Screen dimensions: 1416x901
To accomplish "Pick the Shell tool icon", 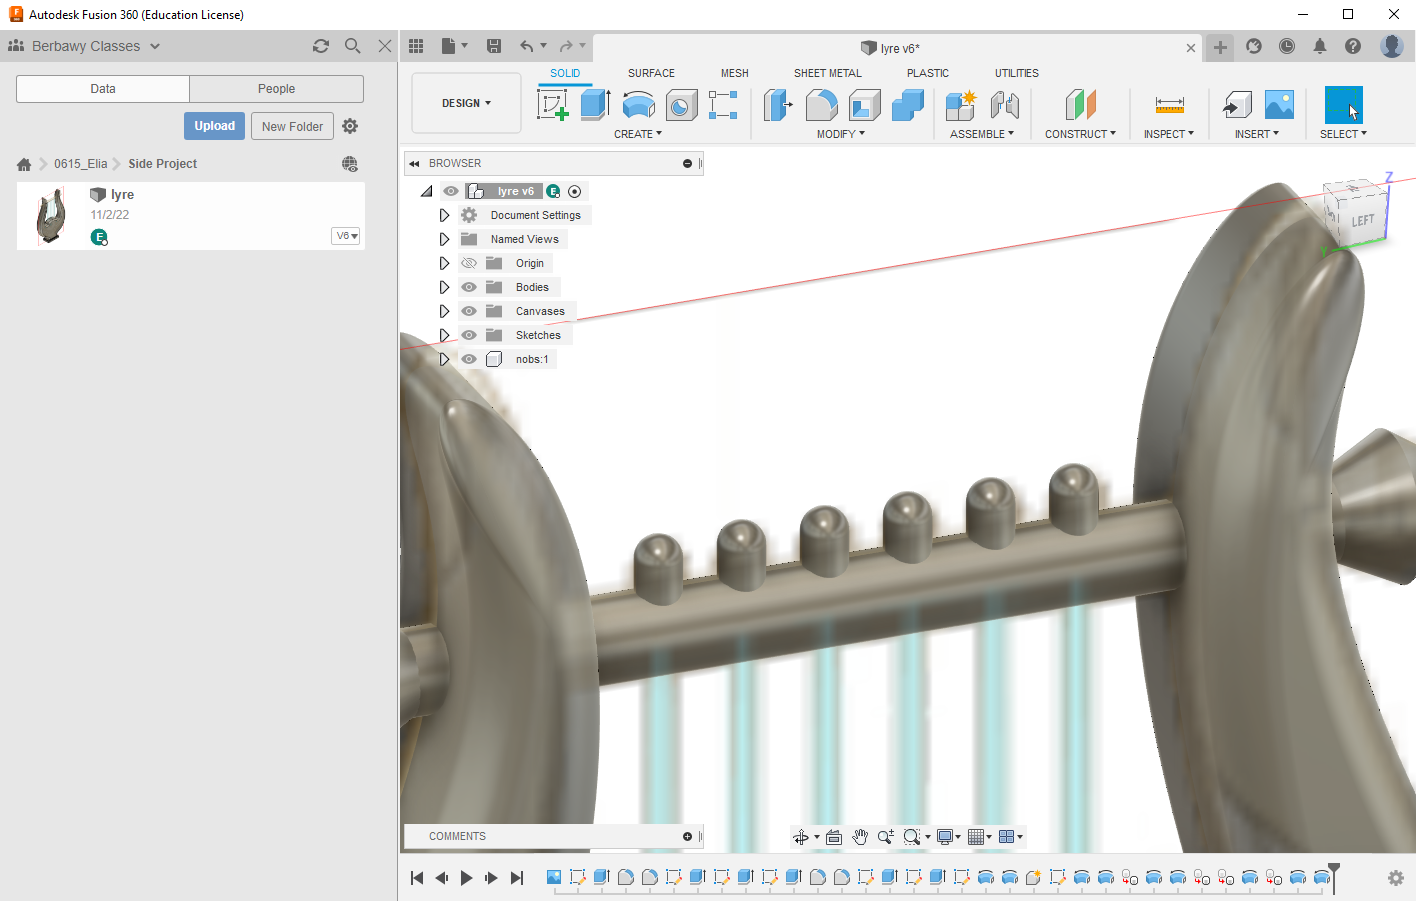I will 864,105.
